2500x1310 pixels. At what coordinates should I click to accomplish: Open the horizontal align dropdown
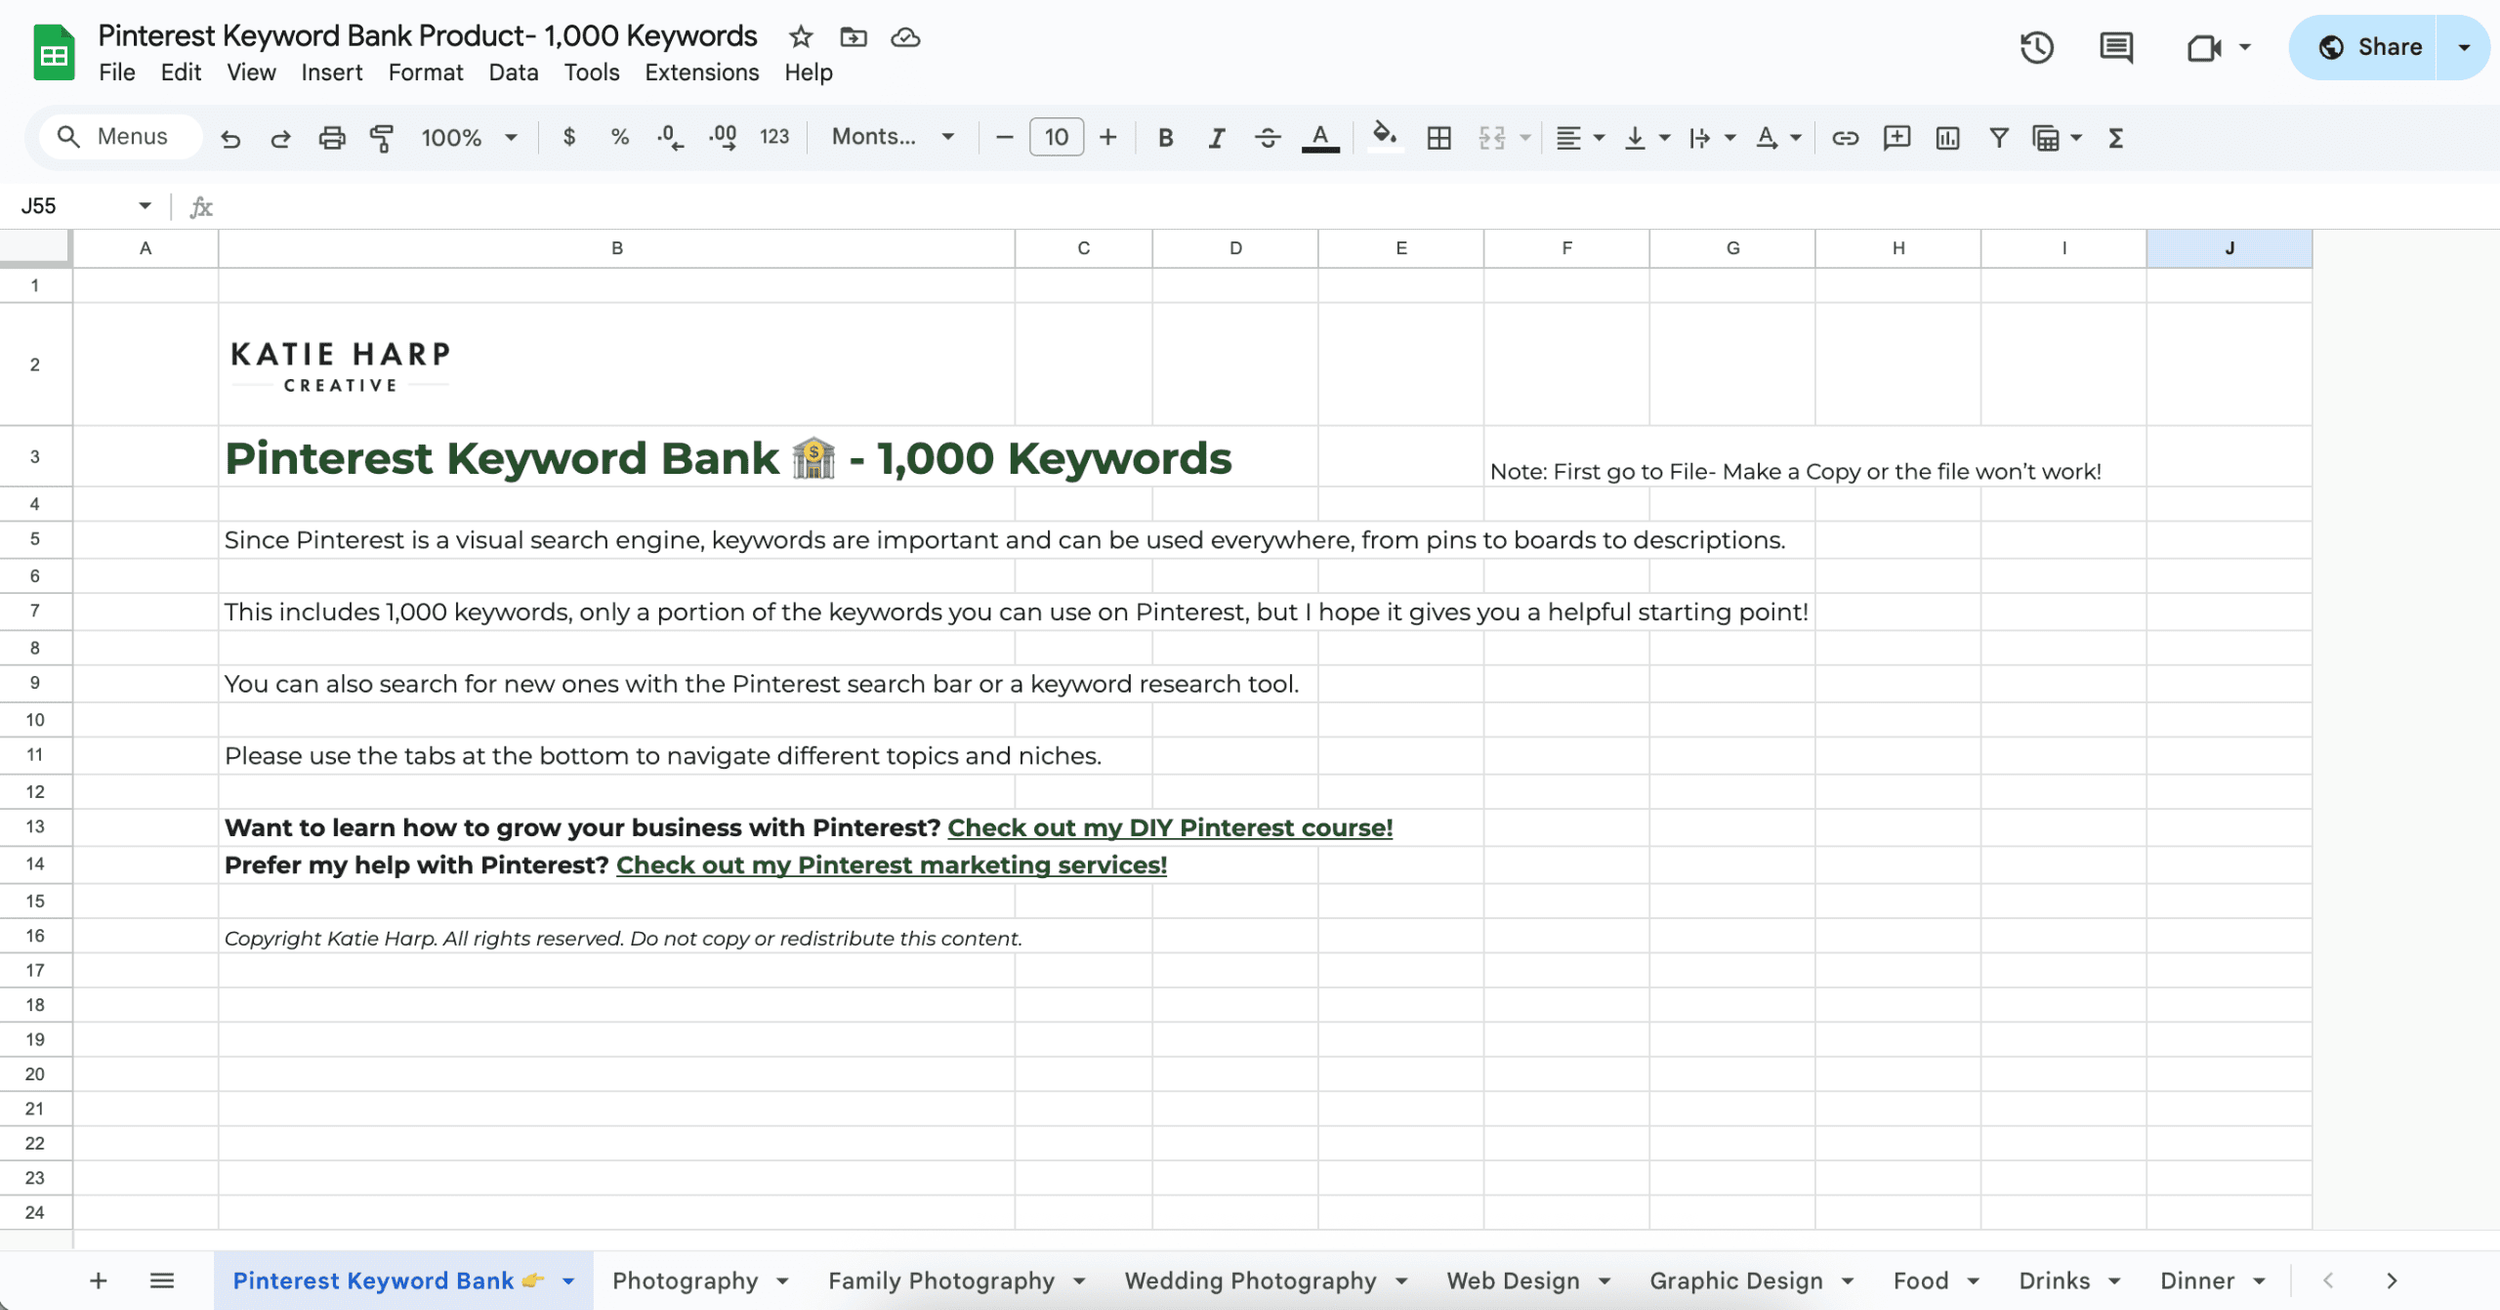click(x=1580, y=138)
